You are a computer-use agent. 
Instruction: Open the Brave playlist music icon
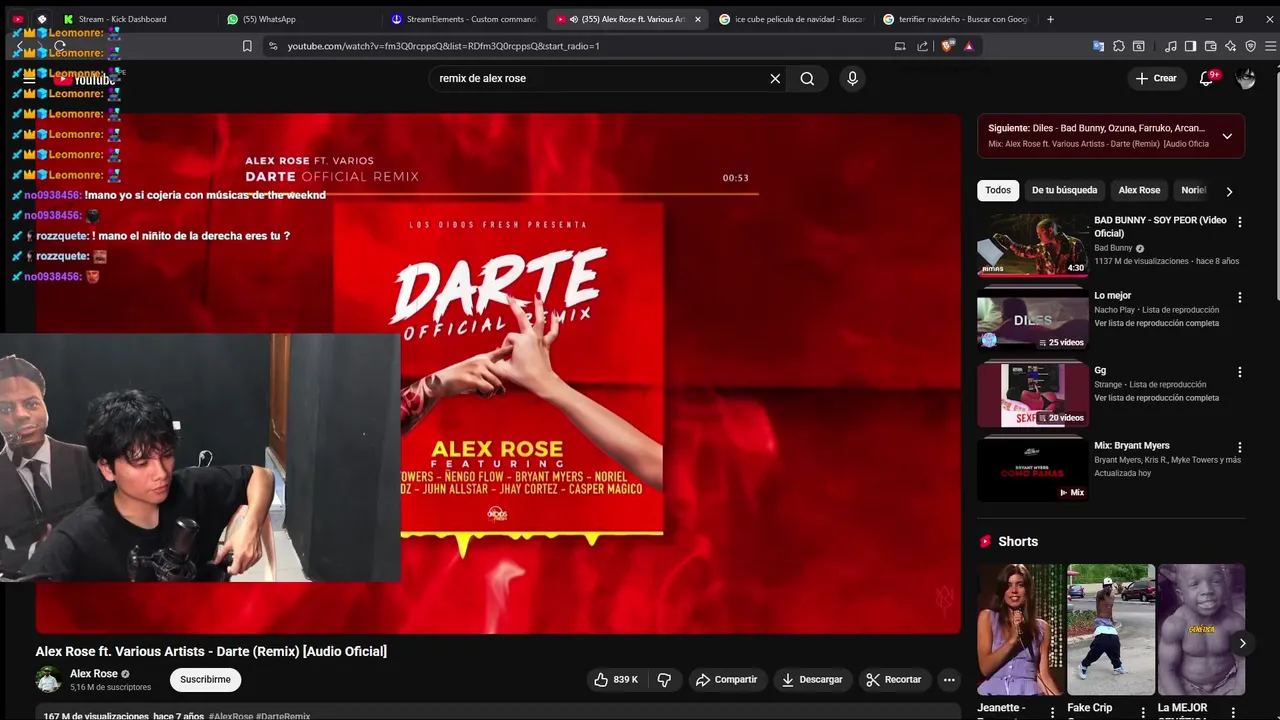1171,46
